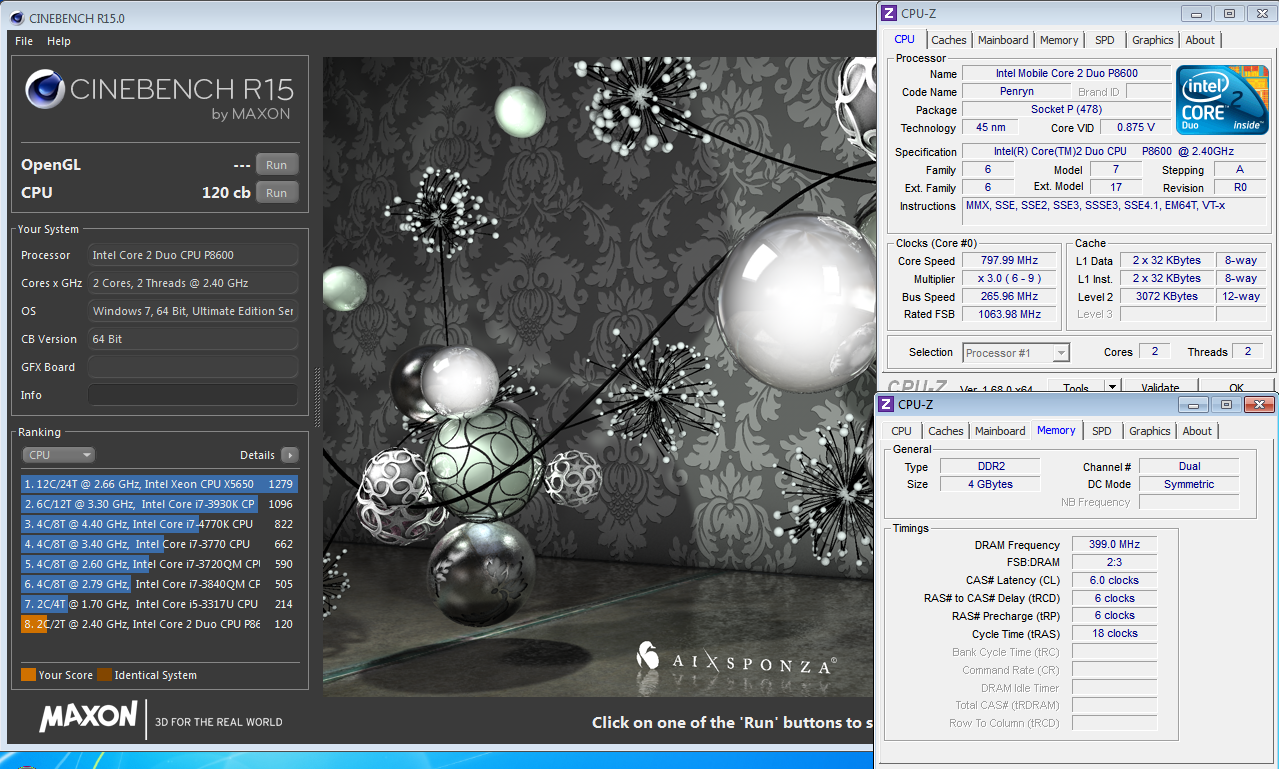Click the memory Size value 4 GBytes
Screen dimensions: 1279x769
pos(990,484)
